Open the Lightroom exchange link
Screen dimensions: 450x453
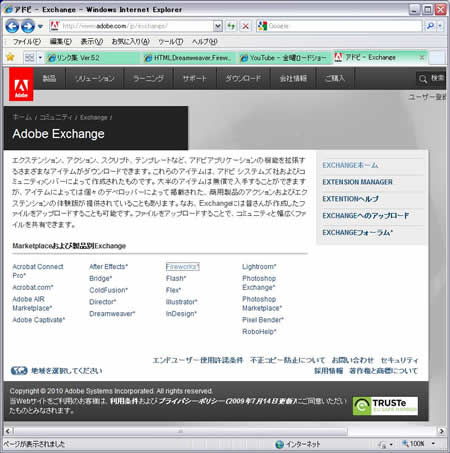click(x=259, y=267)
